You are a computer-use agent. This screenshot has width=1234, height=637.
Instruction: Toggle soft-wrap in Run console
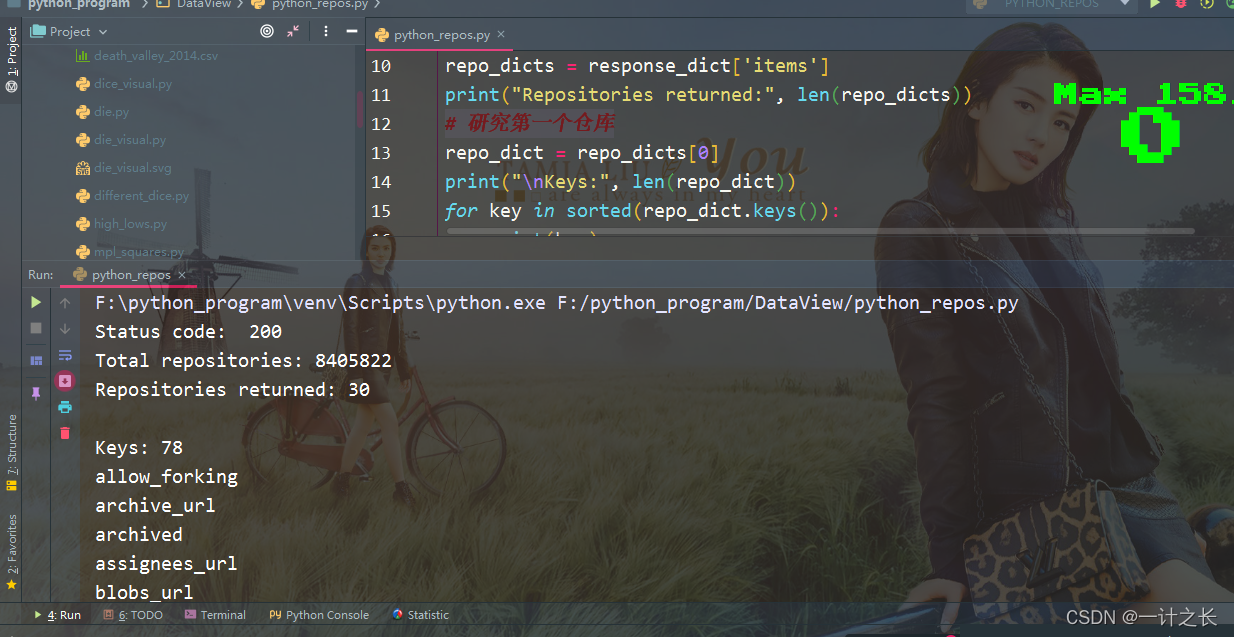pos(65,355)
